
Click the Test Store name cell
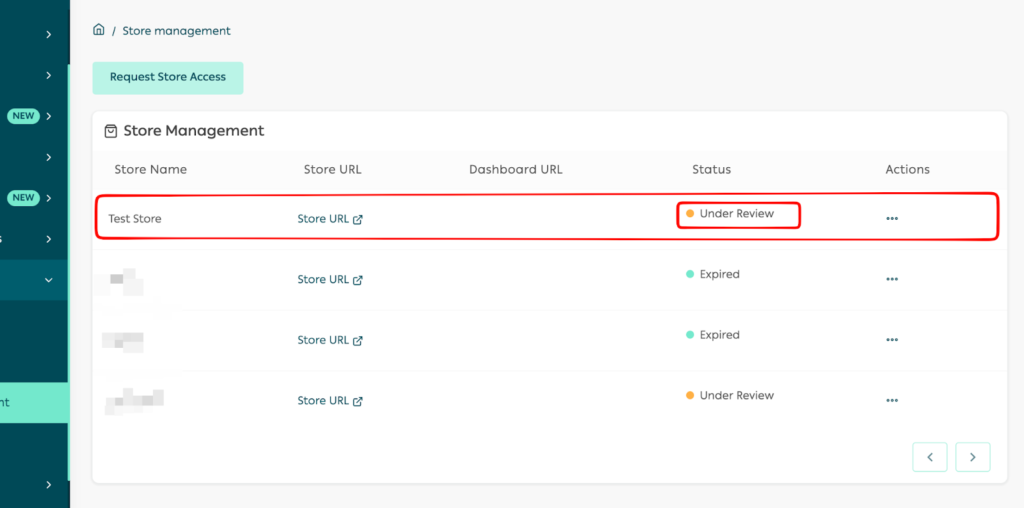(135, 219)
